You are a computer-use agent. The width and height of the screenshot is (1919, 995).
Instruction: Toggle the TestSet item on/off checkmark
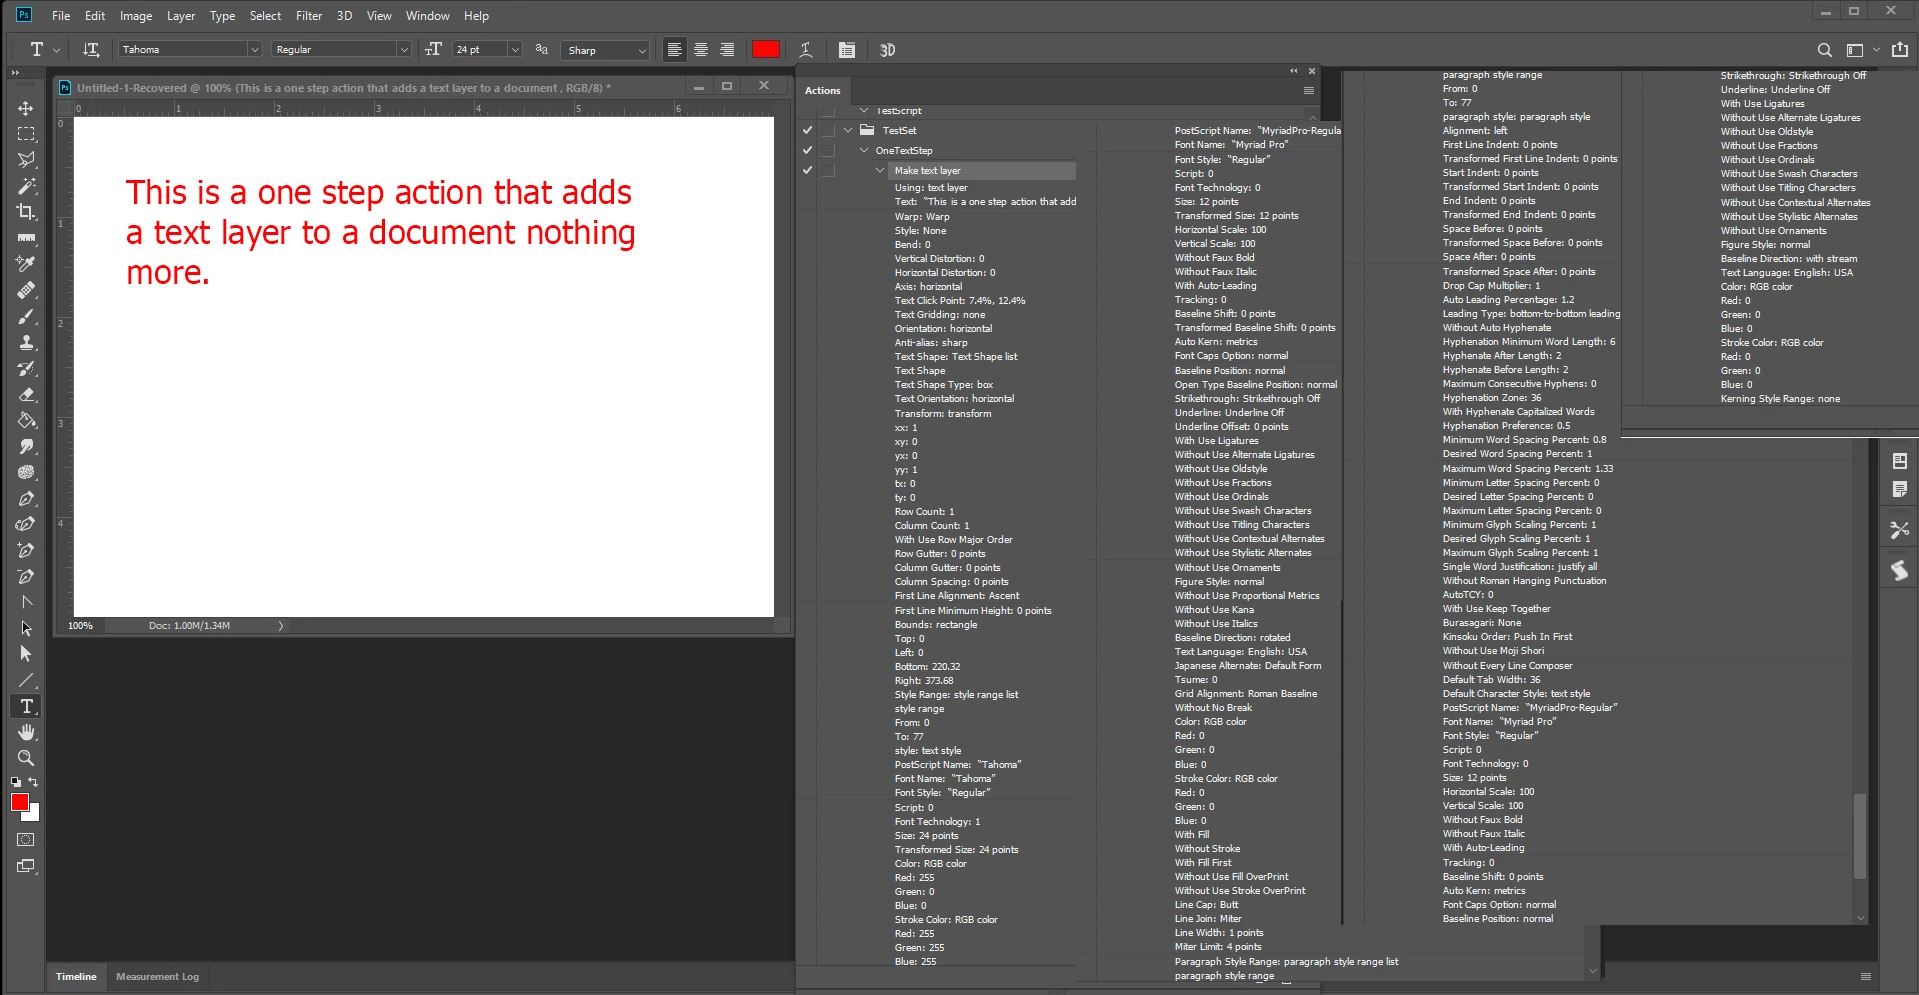coord(807,130)
